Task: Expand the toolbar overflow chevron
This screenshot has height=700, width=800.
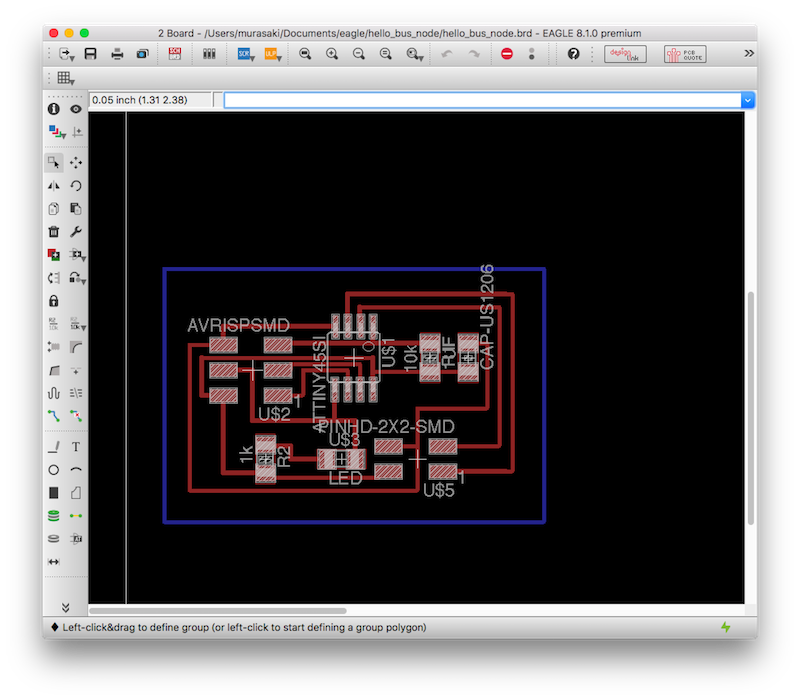Action: point(748,53)
